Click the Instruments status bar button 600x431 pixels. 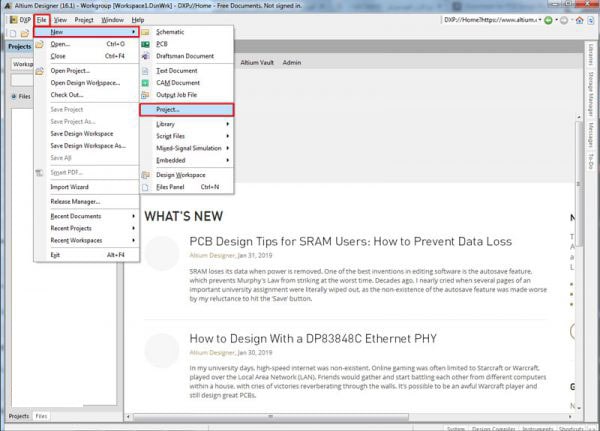click(x=538, y=428)
